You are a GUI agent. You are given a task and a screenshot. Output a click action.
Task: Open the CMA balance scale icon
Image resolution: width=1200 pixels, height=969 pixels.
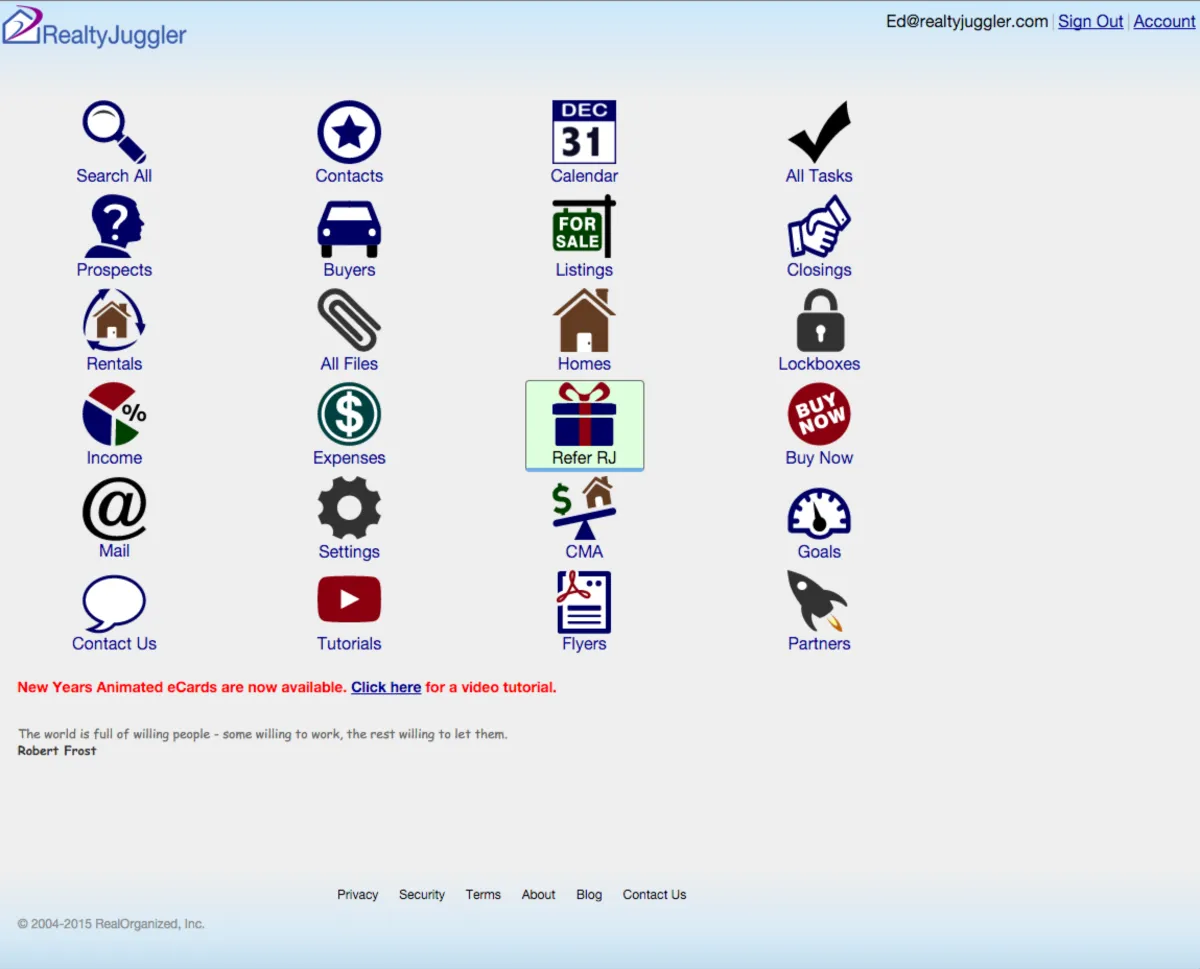click(584, 508)
